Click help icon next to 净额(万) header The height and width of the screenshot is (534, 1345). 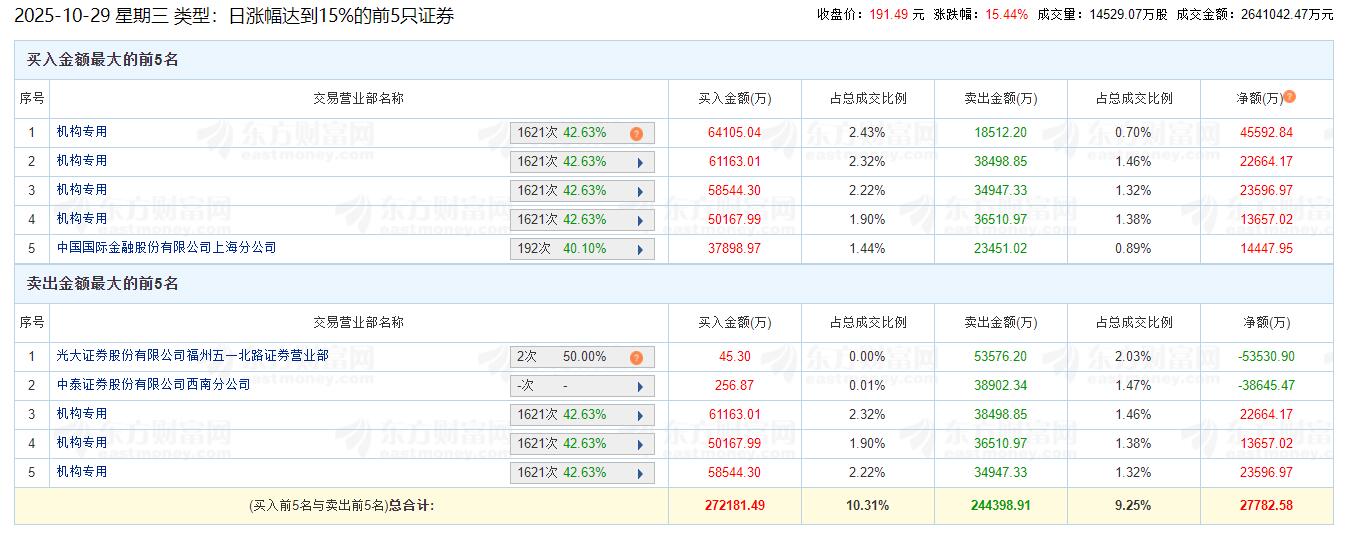[x=1289, y=97]
